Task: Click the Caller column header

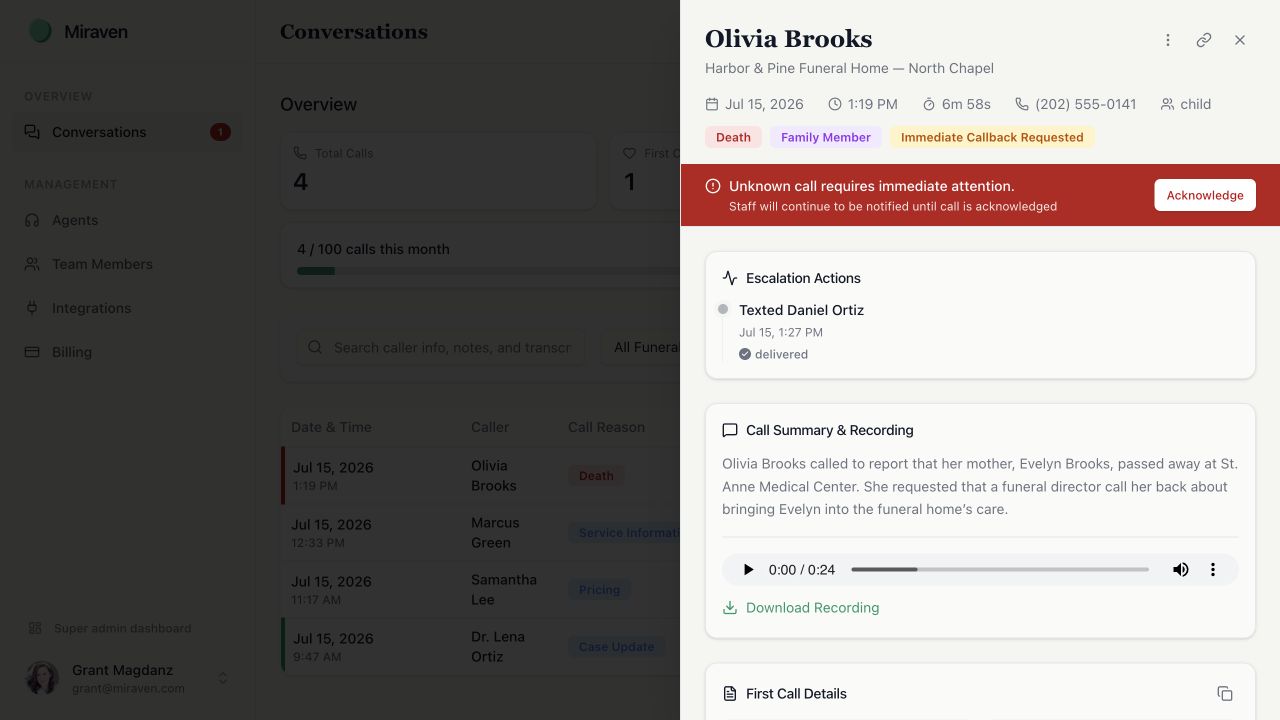Action: click(490, 427)
